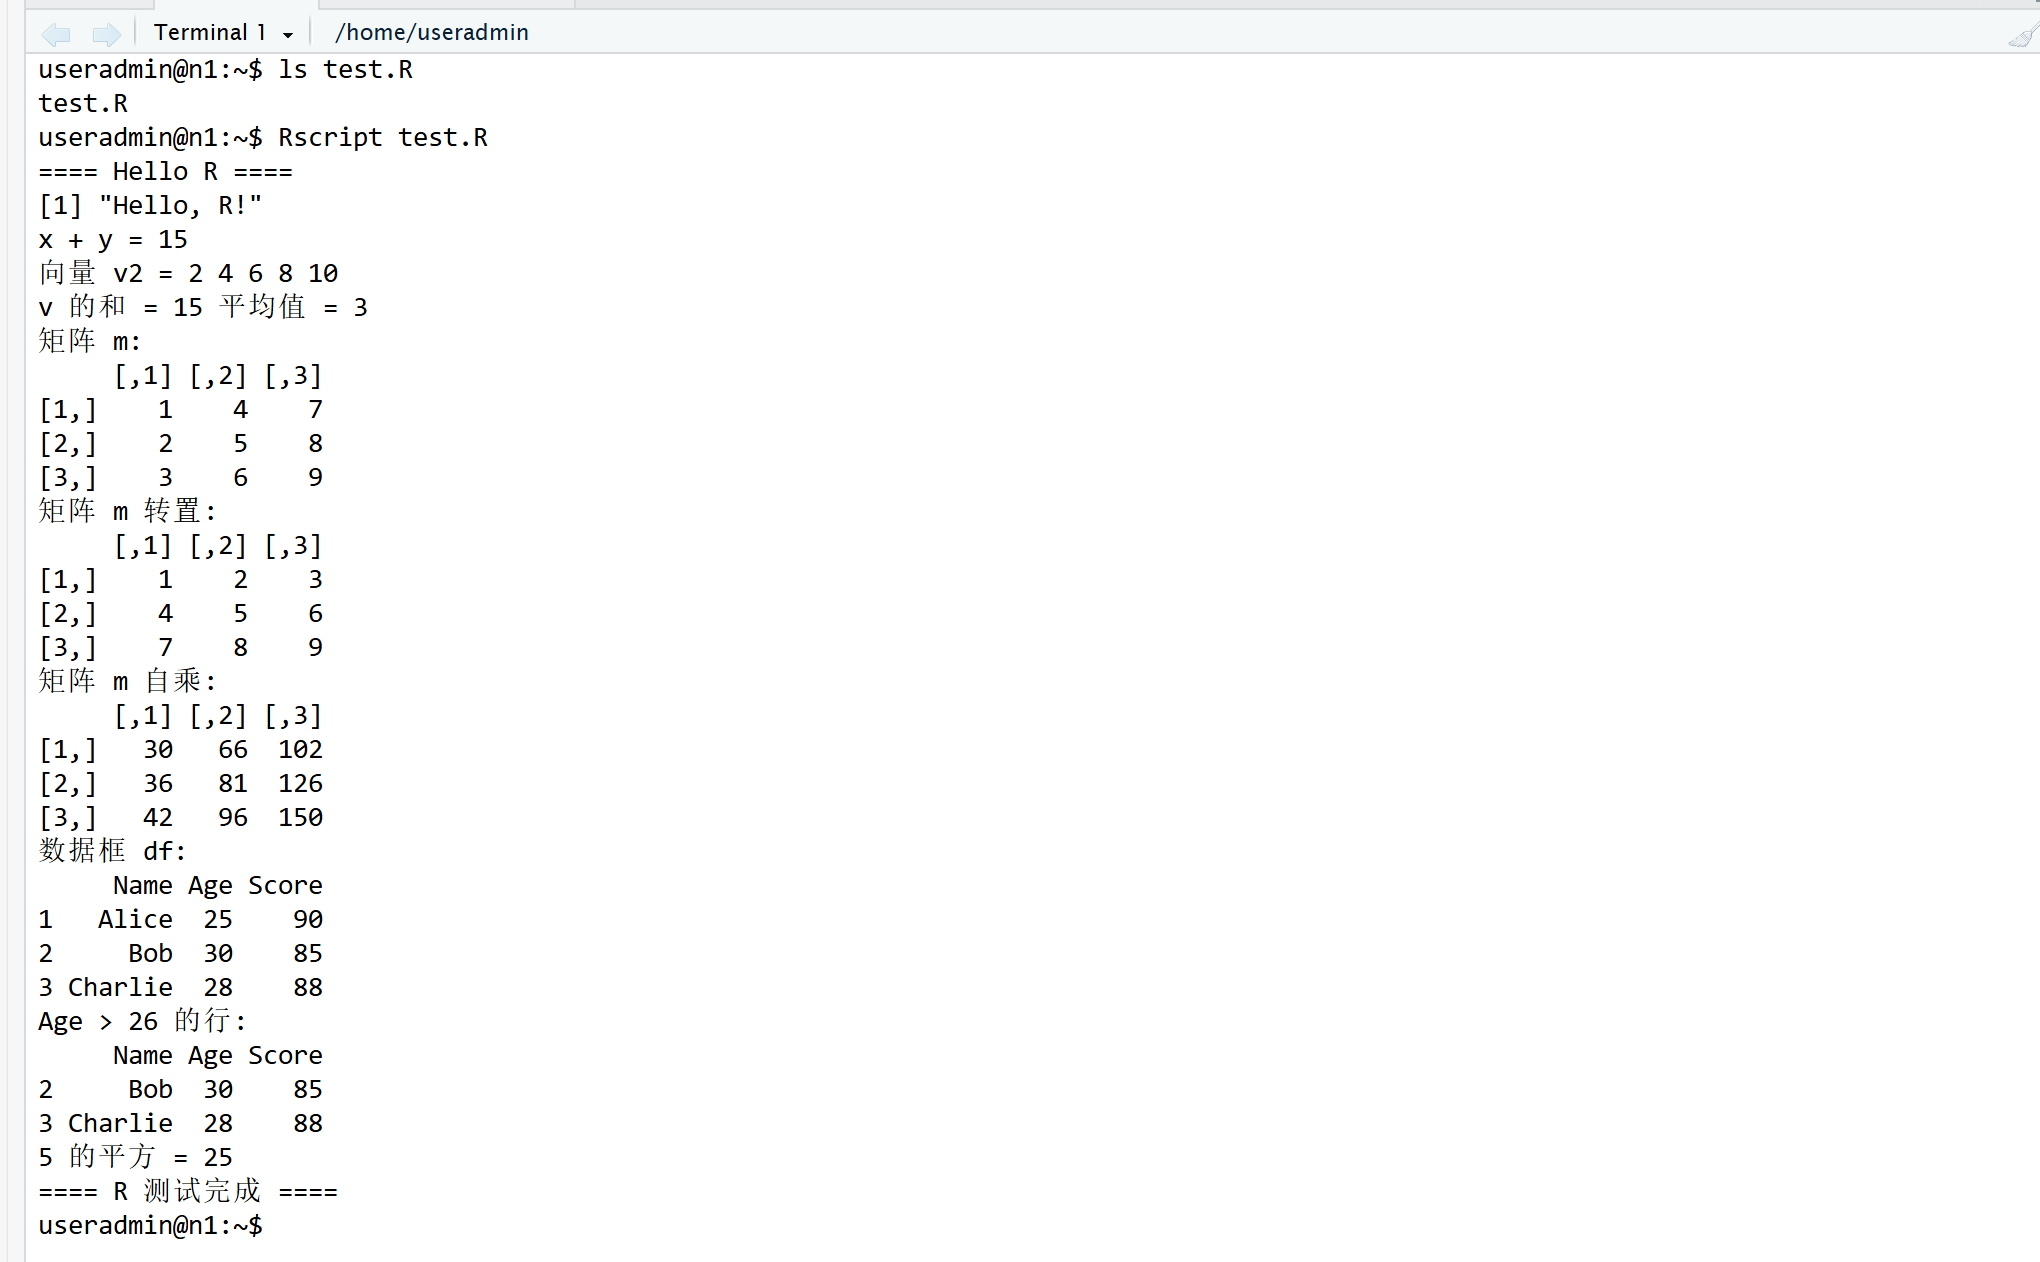The image size is (2040, 1262).
Task: Click the '矩阵 m 转置:' heading line
Action: point(127,511)
